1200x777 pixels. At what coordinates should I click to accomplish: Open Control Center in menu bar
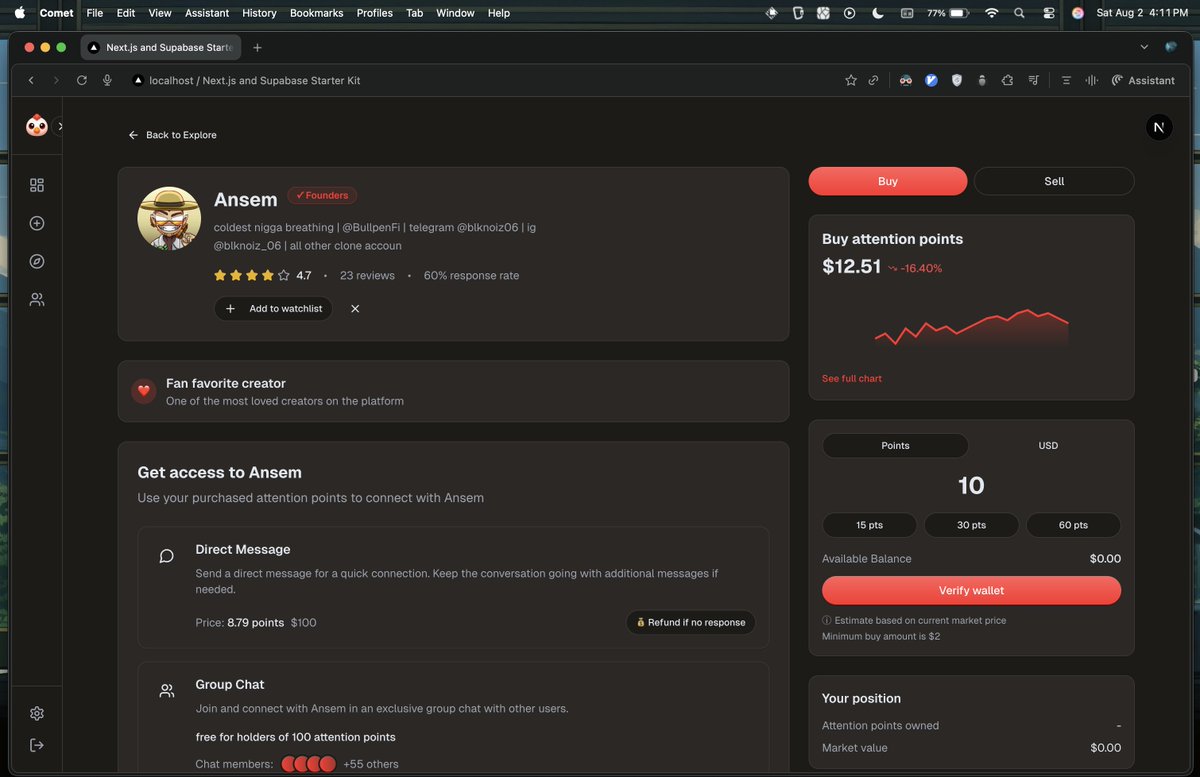pos(1048,13)
